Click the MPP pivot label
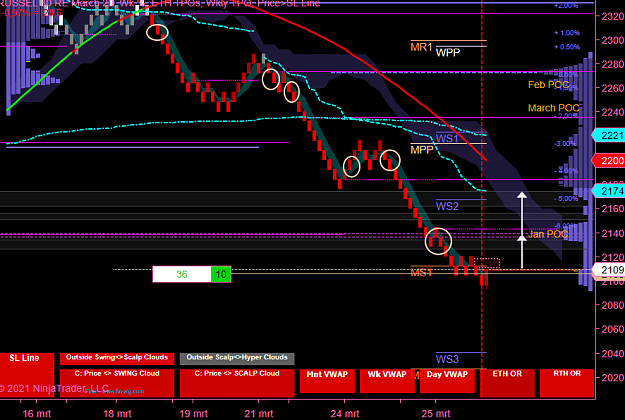Viewport: 625px width, 420px height. [x=422, y=150]
